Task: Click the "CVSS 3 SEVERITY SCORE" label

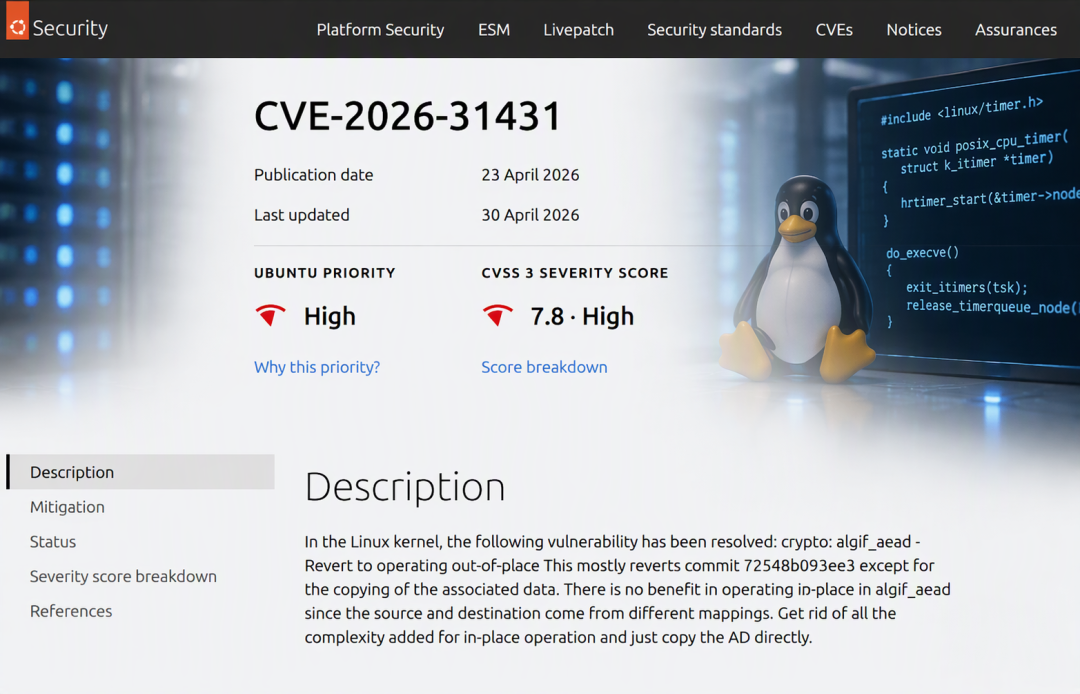Action: pyautogui.click(x=574, y=273)
